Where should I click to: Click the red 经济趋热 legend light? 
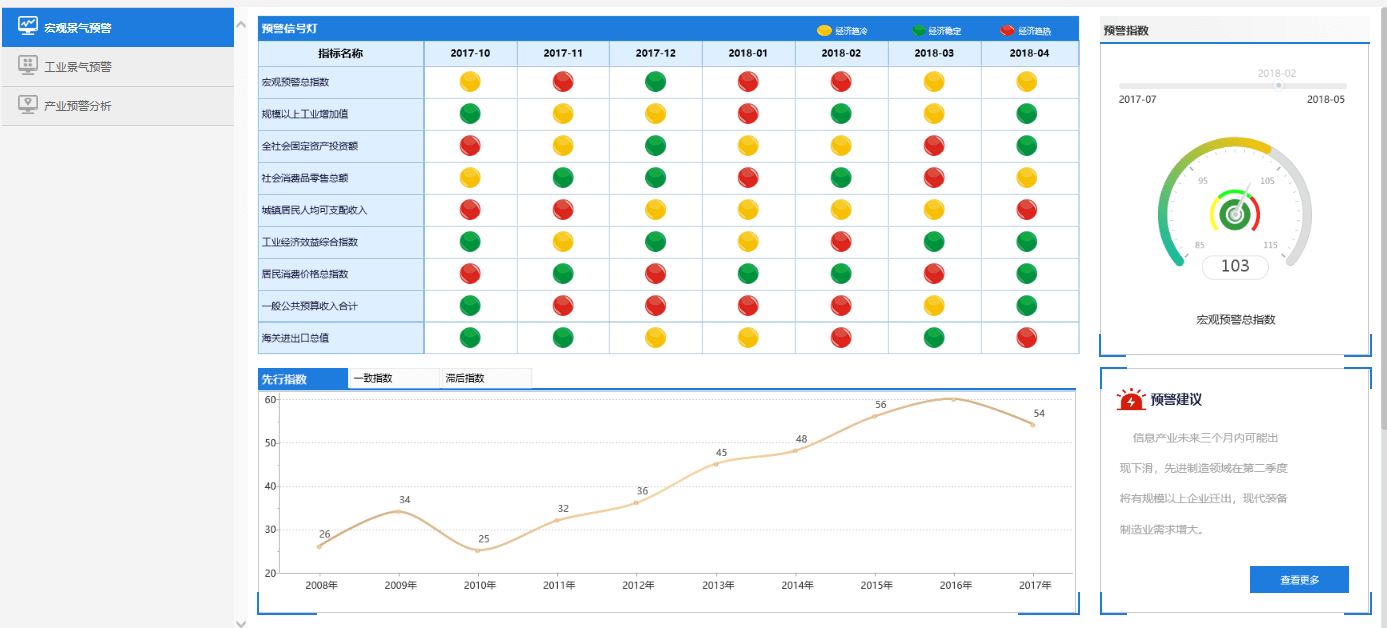(1007, 31)
